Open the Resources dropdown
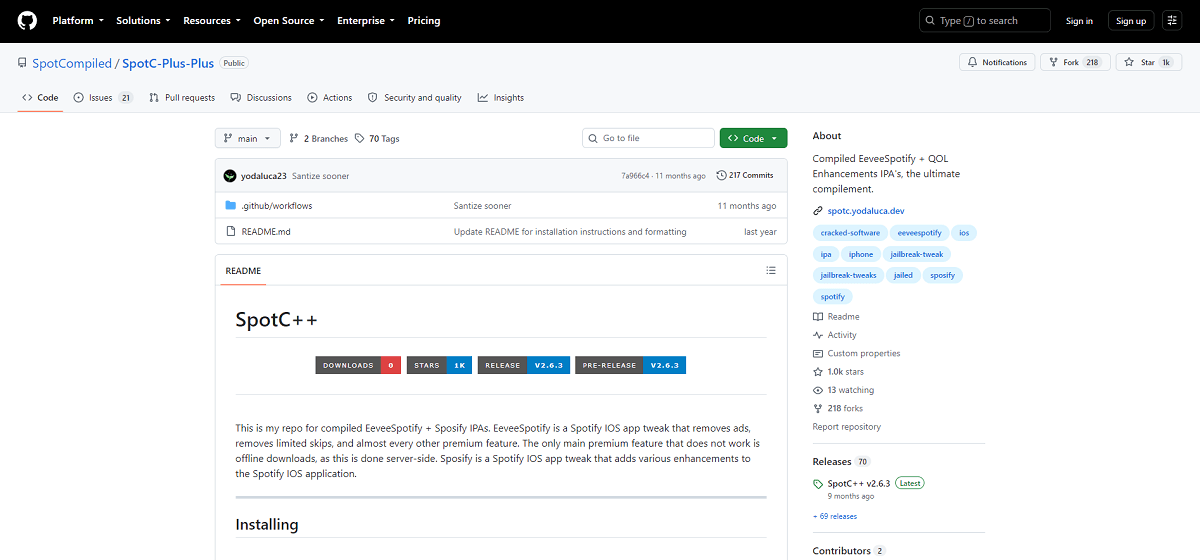The image size is (1200, 560). coord(212,20)
